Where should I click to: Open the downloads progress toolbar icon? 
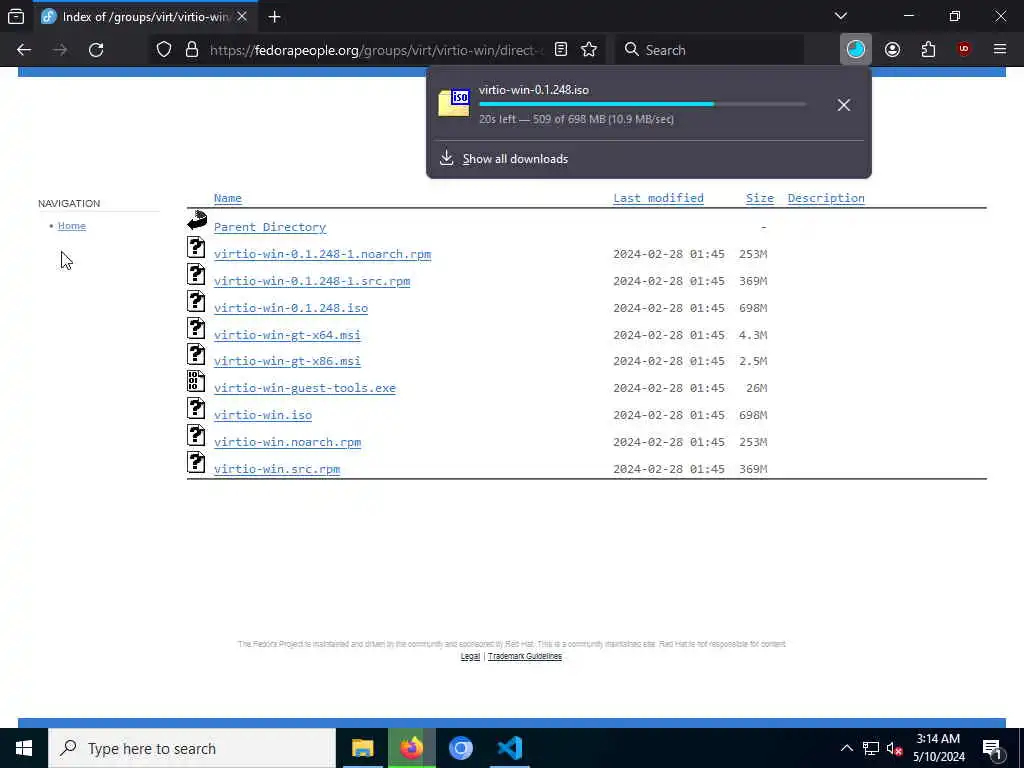click(x=856, y=50)
